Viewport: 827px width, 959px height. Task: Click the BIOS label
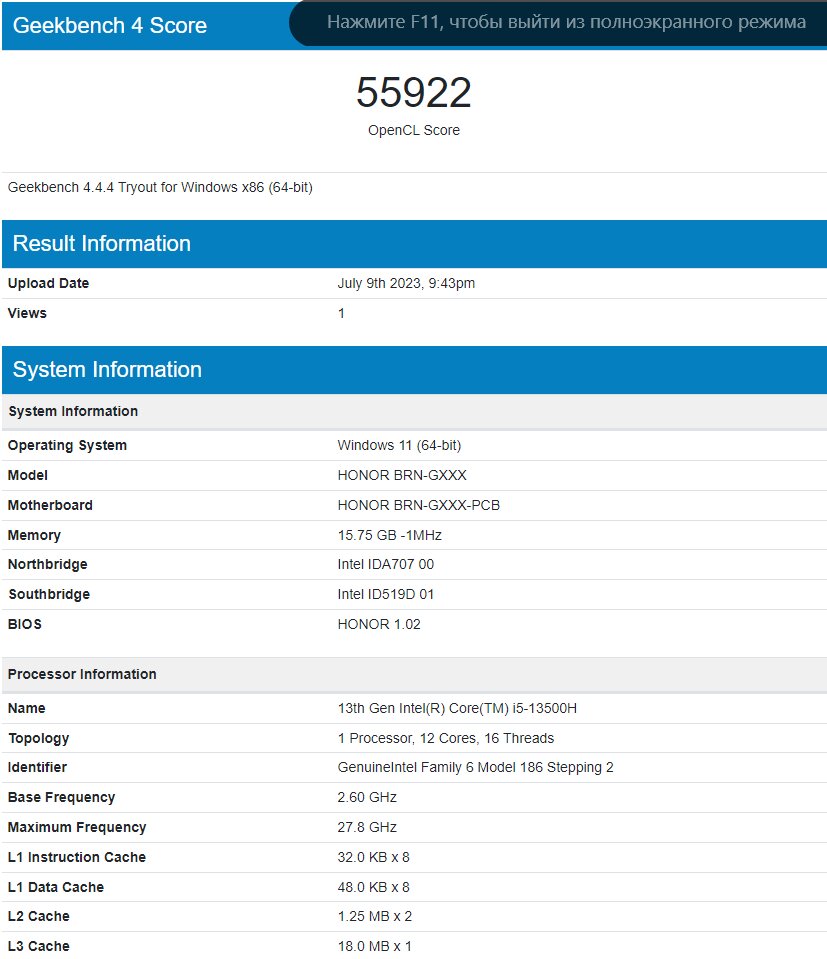click(x=25, y=624)
